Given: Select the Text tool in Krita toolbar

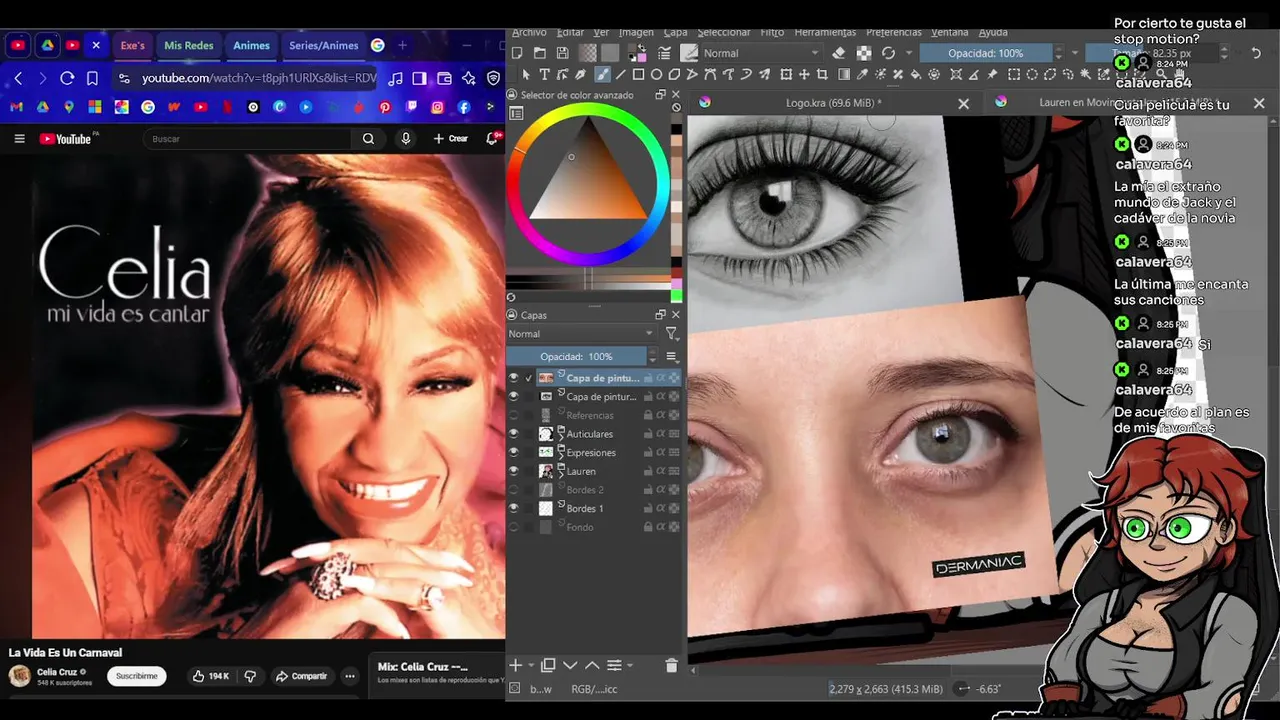Looking at the screenshot, I should pos(544,74).
